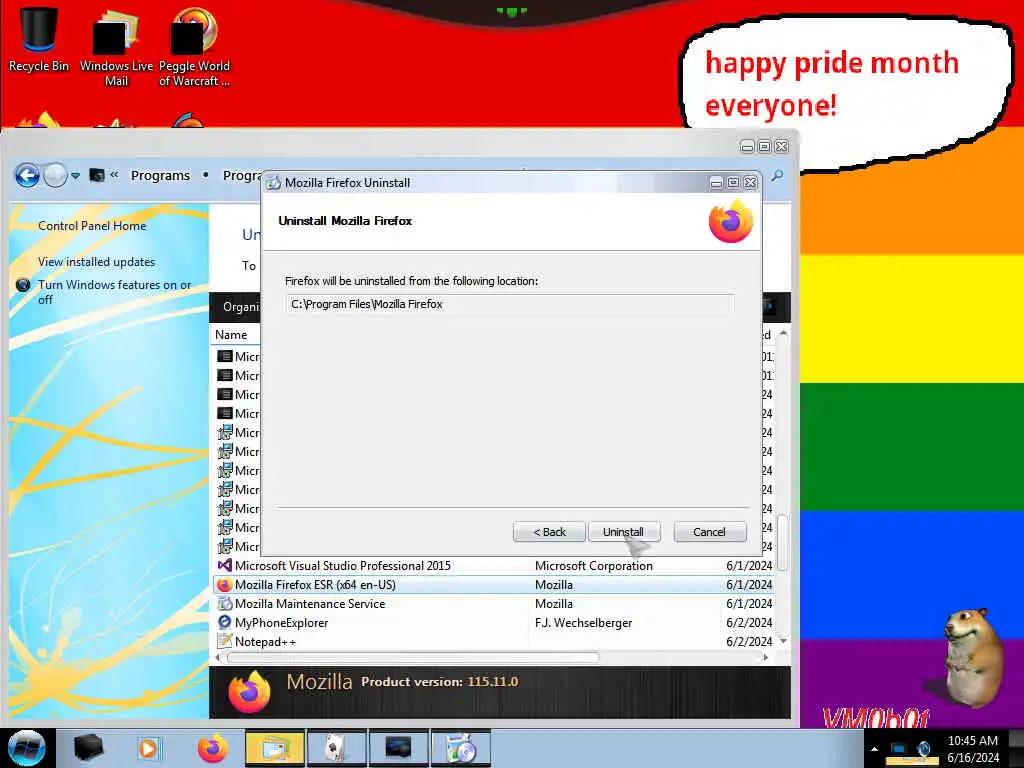This screenshot has width=1024, height=768.
Task: Open the dark monitor taskbar icon
Action: [x=398, y=748]
